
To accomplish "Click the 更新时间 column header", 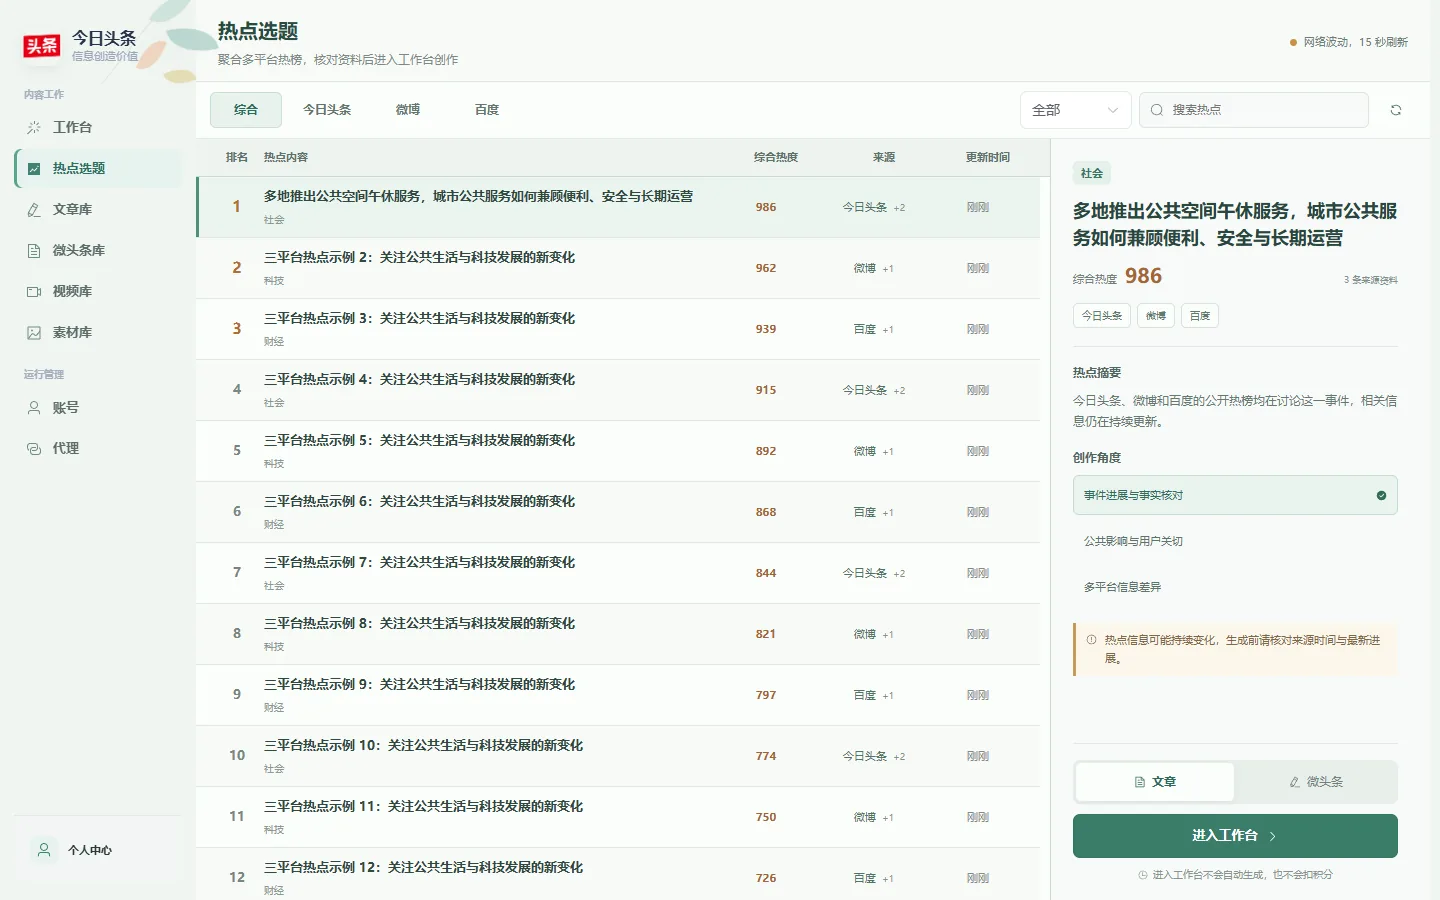I will tap(988, 157).
